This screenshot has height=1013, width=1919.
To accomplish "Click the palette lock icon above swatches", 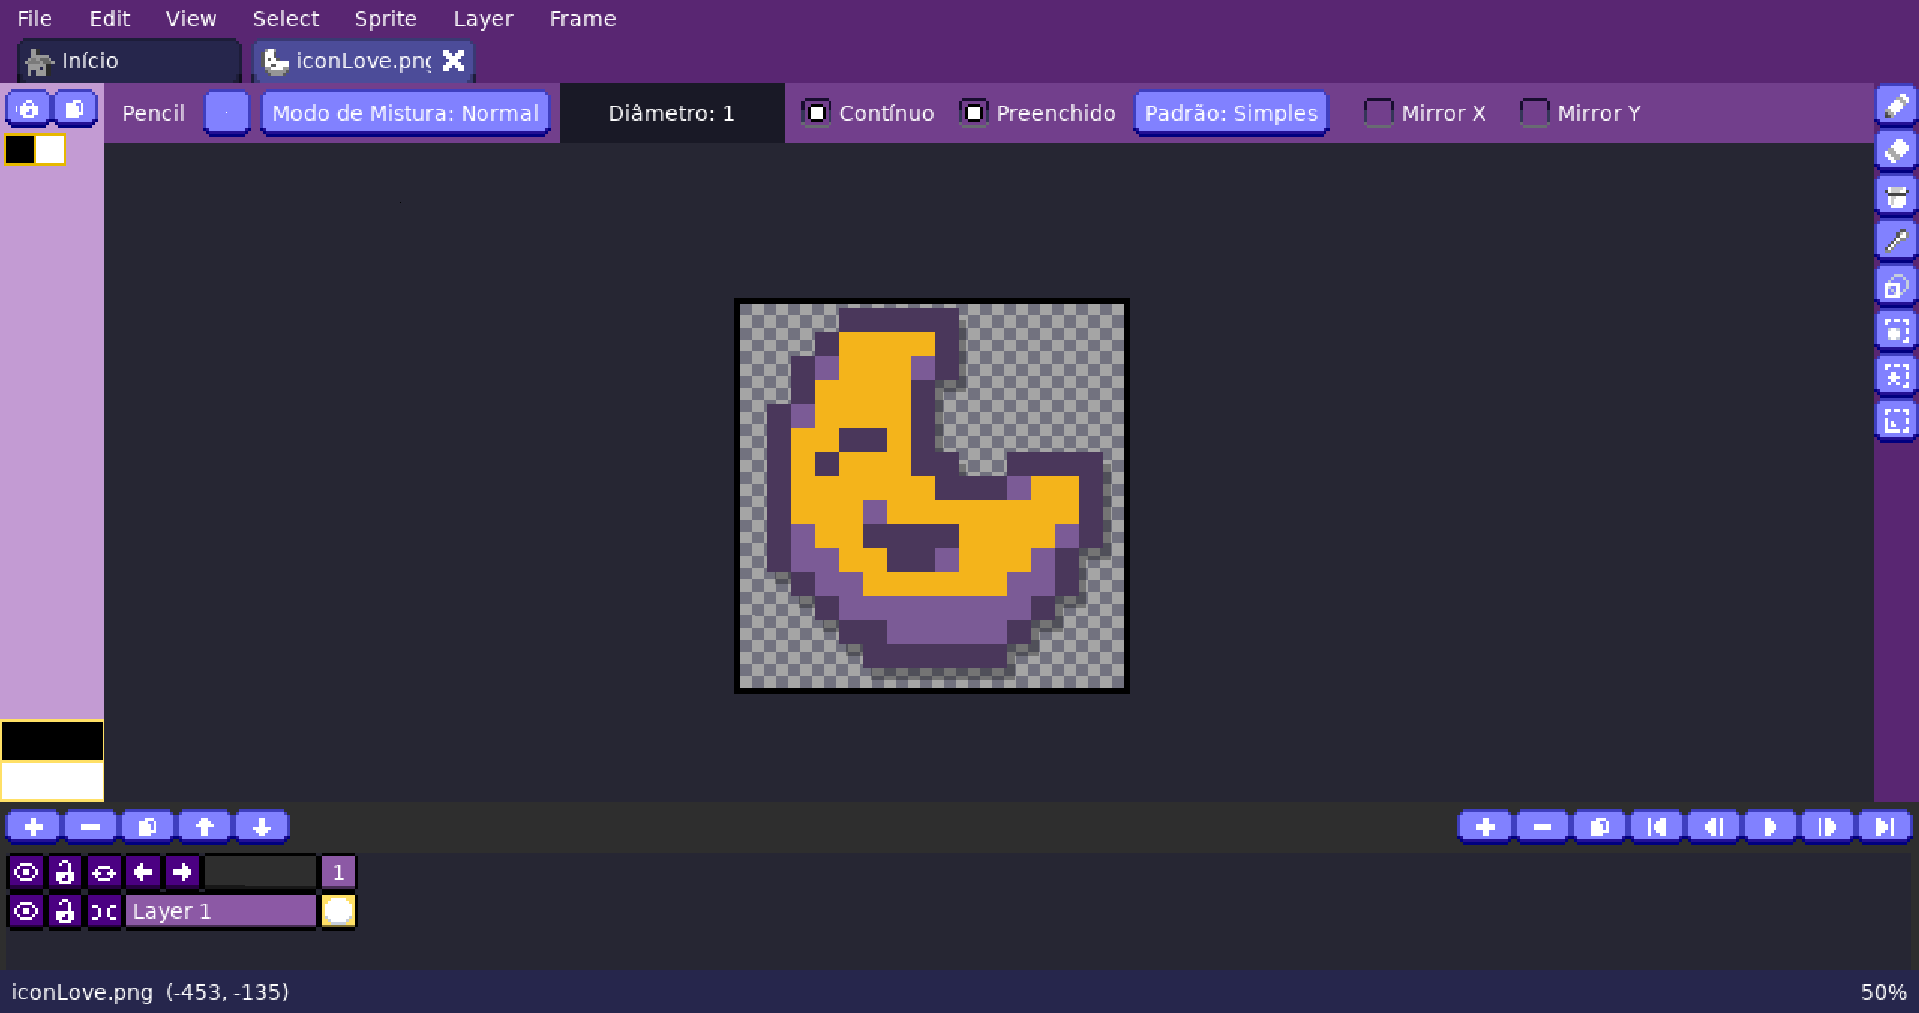I will pyautogui.click(x=29, y=109).
